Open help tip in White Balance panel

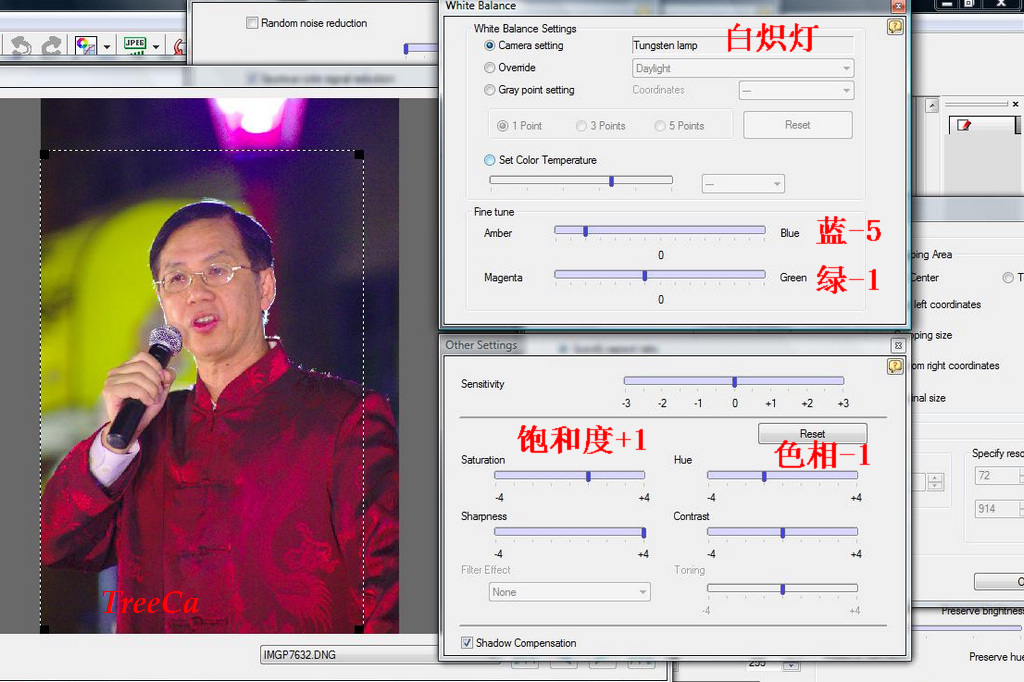tap(895, 28)
